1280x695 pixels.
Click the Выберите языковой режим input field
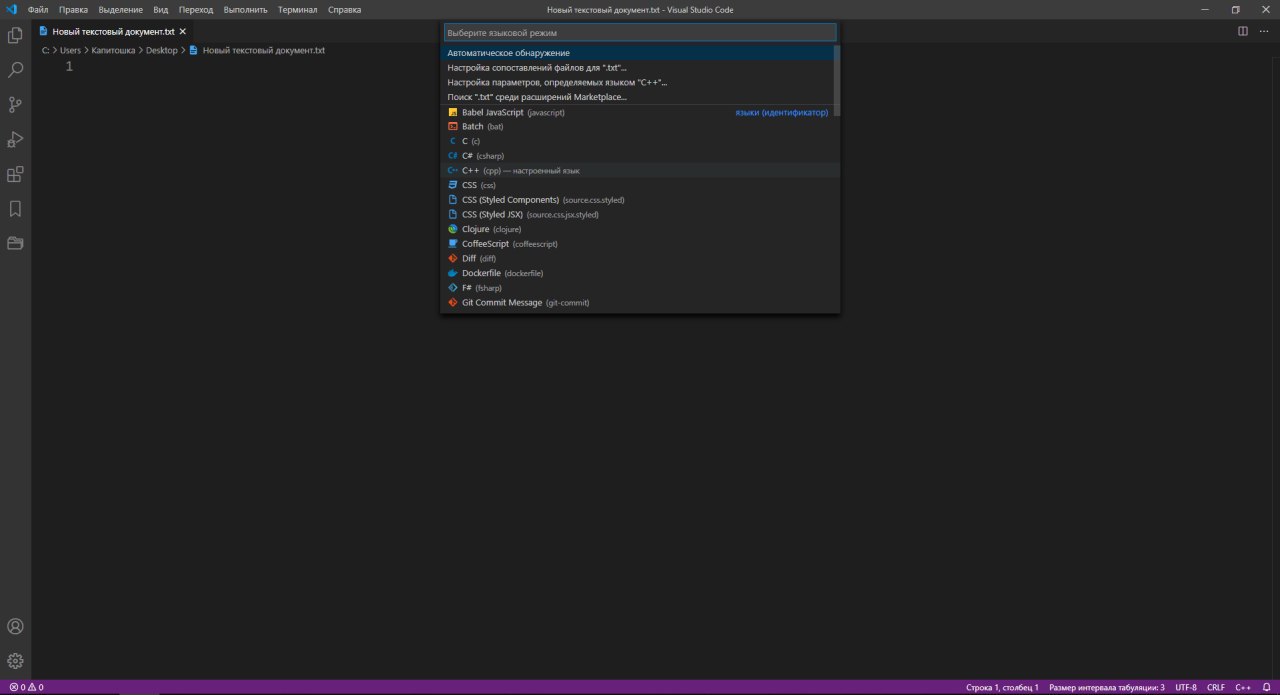[x=640, y=33]
